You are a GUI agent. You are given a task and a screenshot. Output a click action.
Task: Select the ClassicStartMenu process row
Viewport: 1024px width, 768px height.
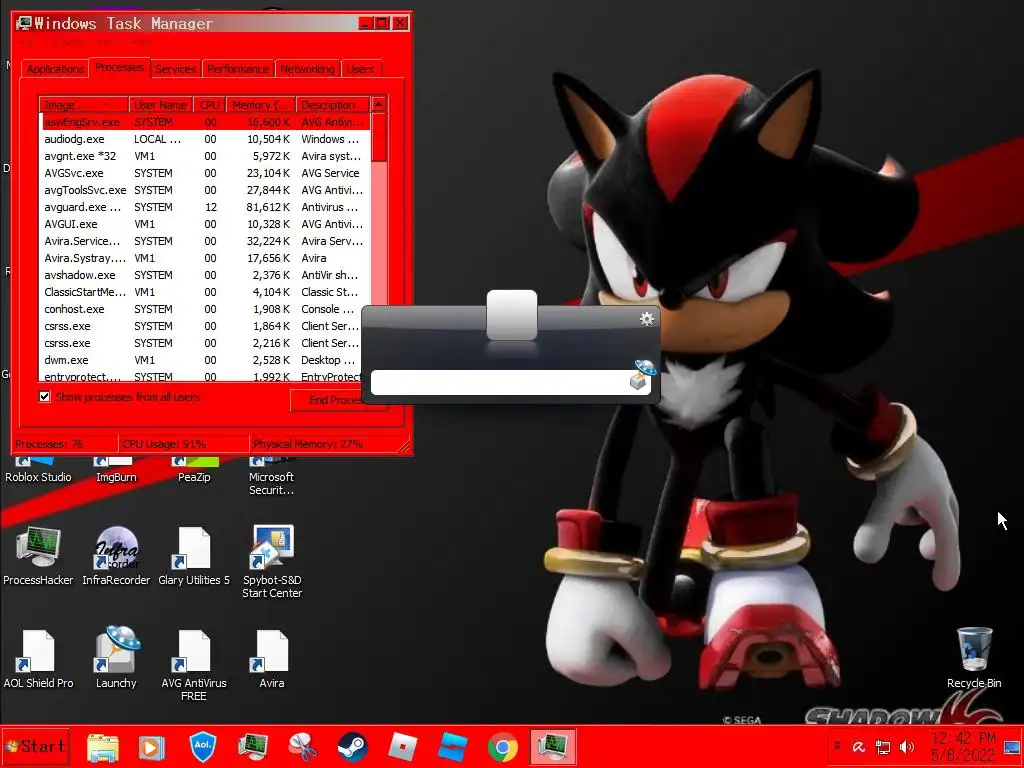(x=204, y=292)
